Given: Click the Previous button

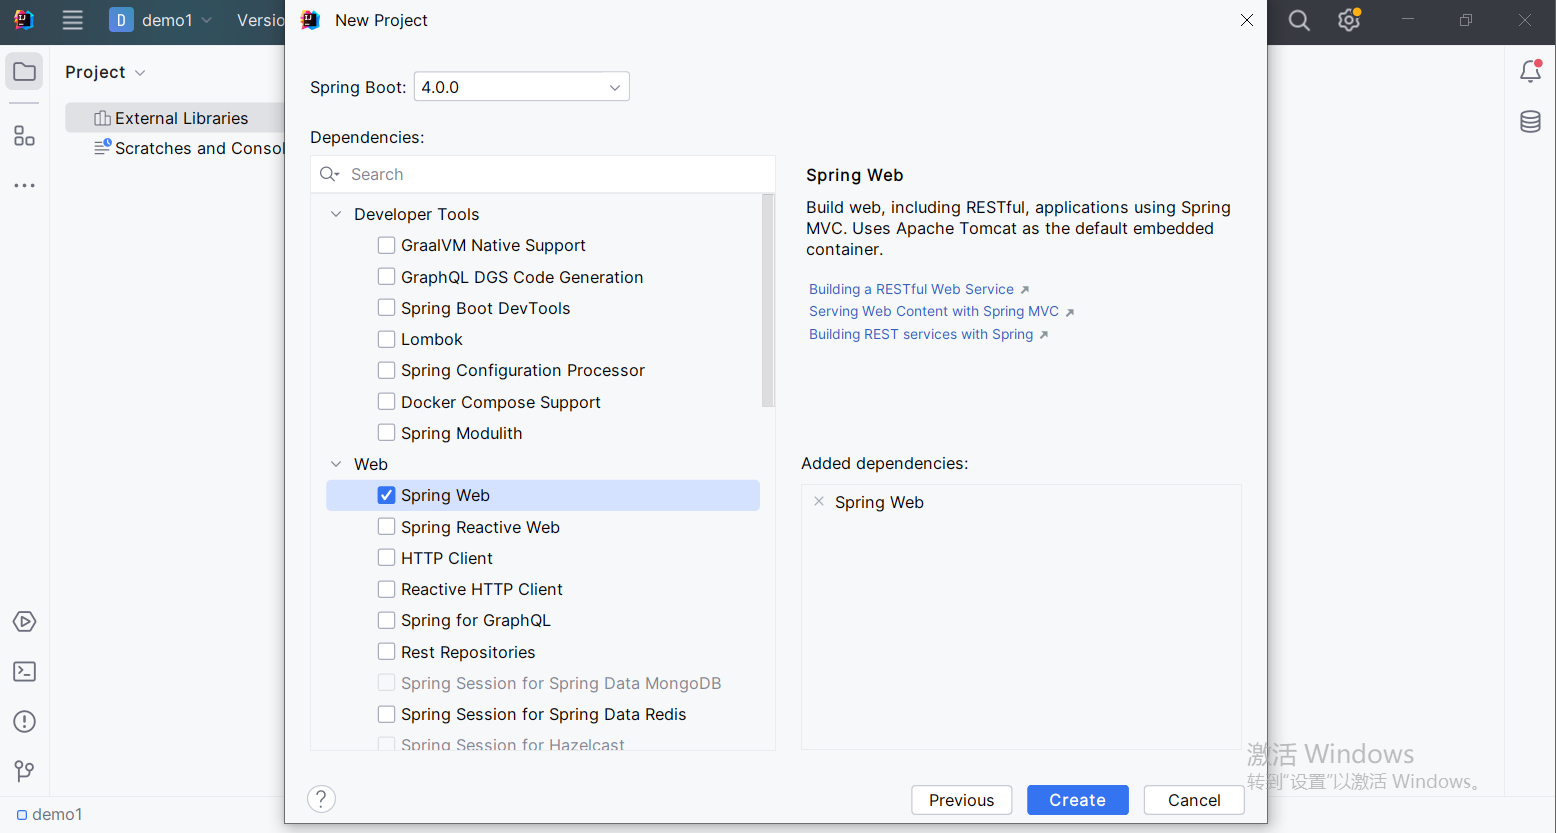Looking at the screenshot, I should click(x=962, y=800).
